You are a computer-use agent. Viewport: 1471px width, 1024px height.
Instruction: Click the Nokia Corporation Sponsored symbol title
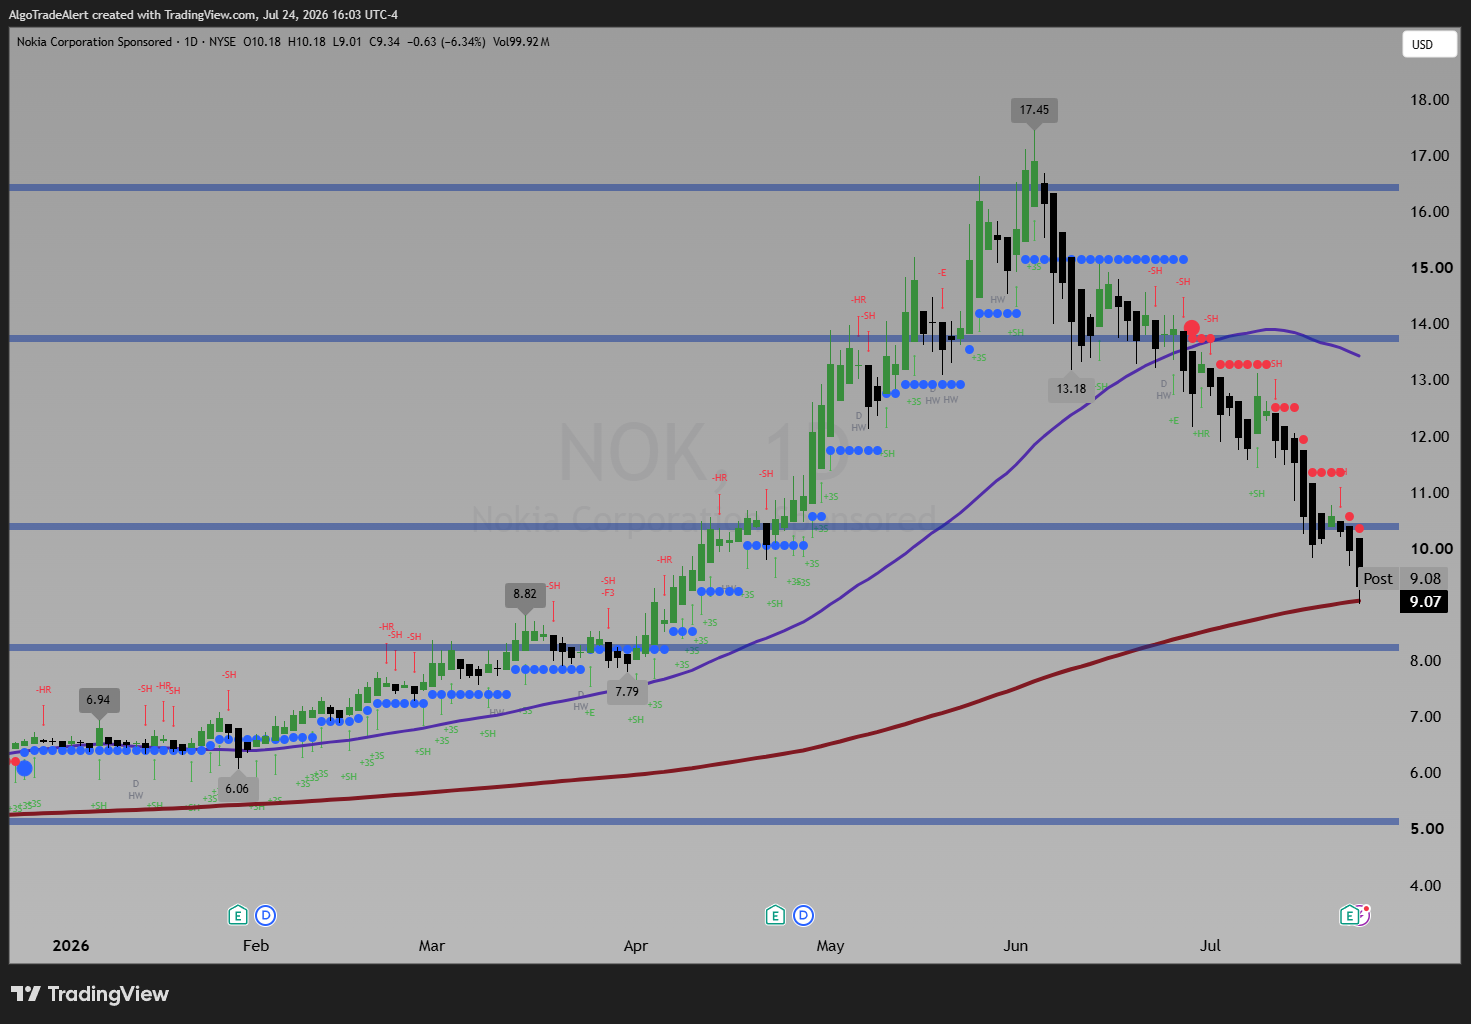pos(94,42)
